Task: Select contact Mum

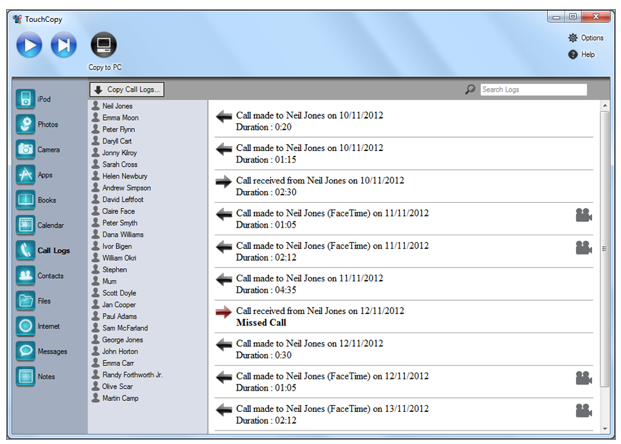Action: (104, 281)
